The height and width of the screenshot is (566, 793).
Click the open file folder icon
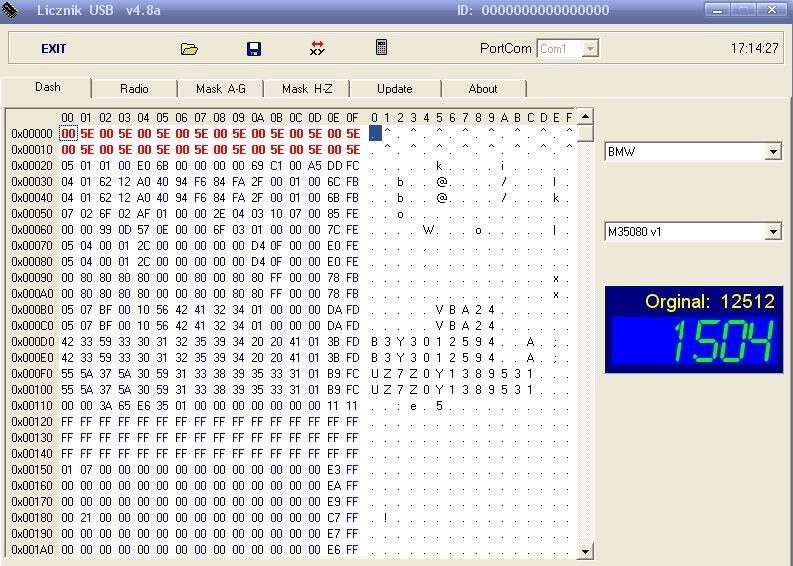(189, 48)
